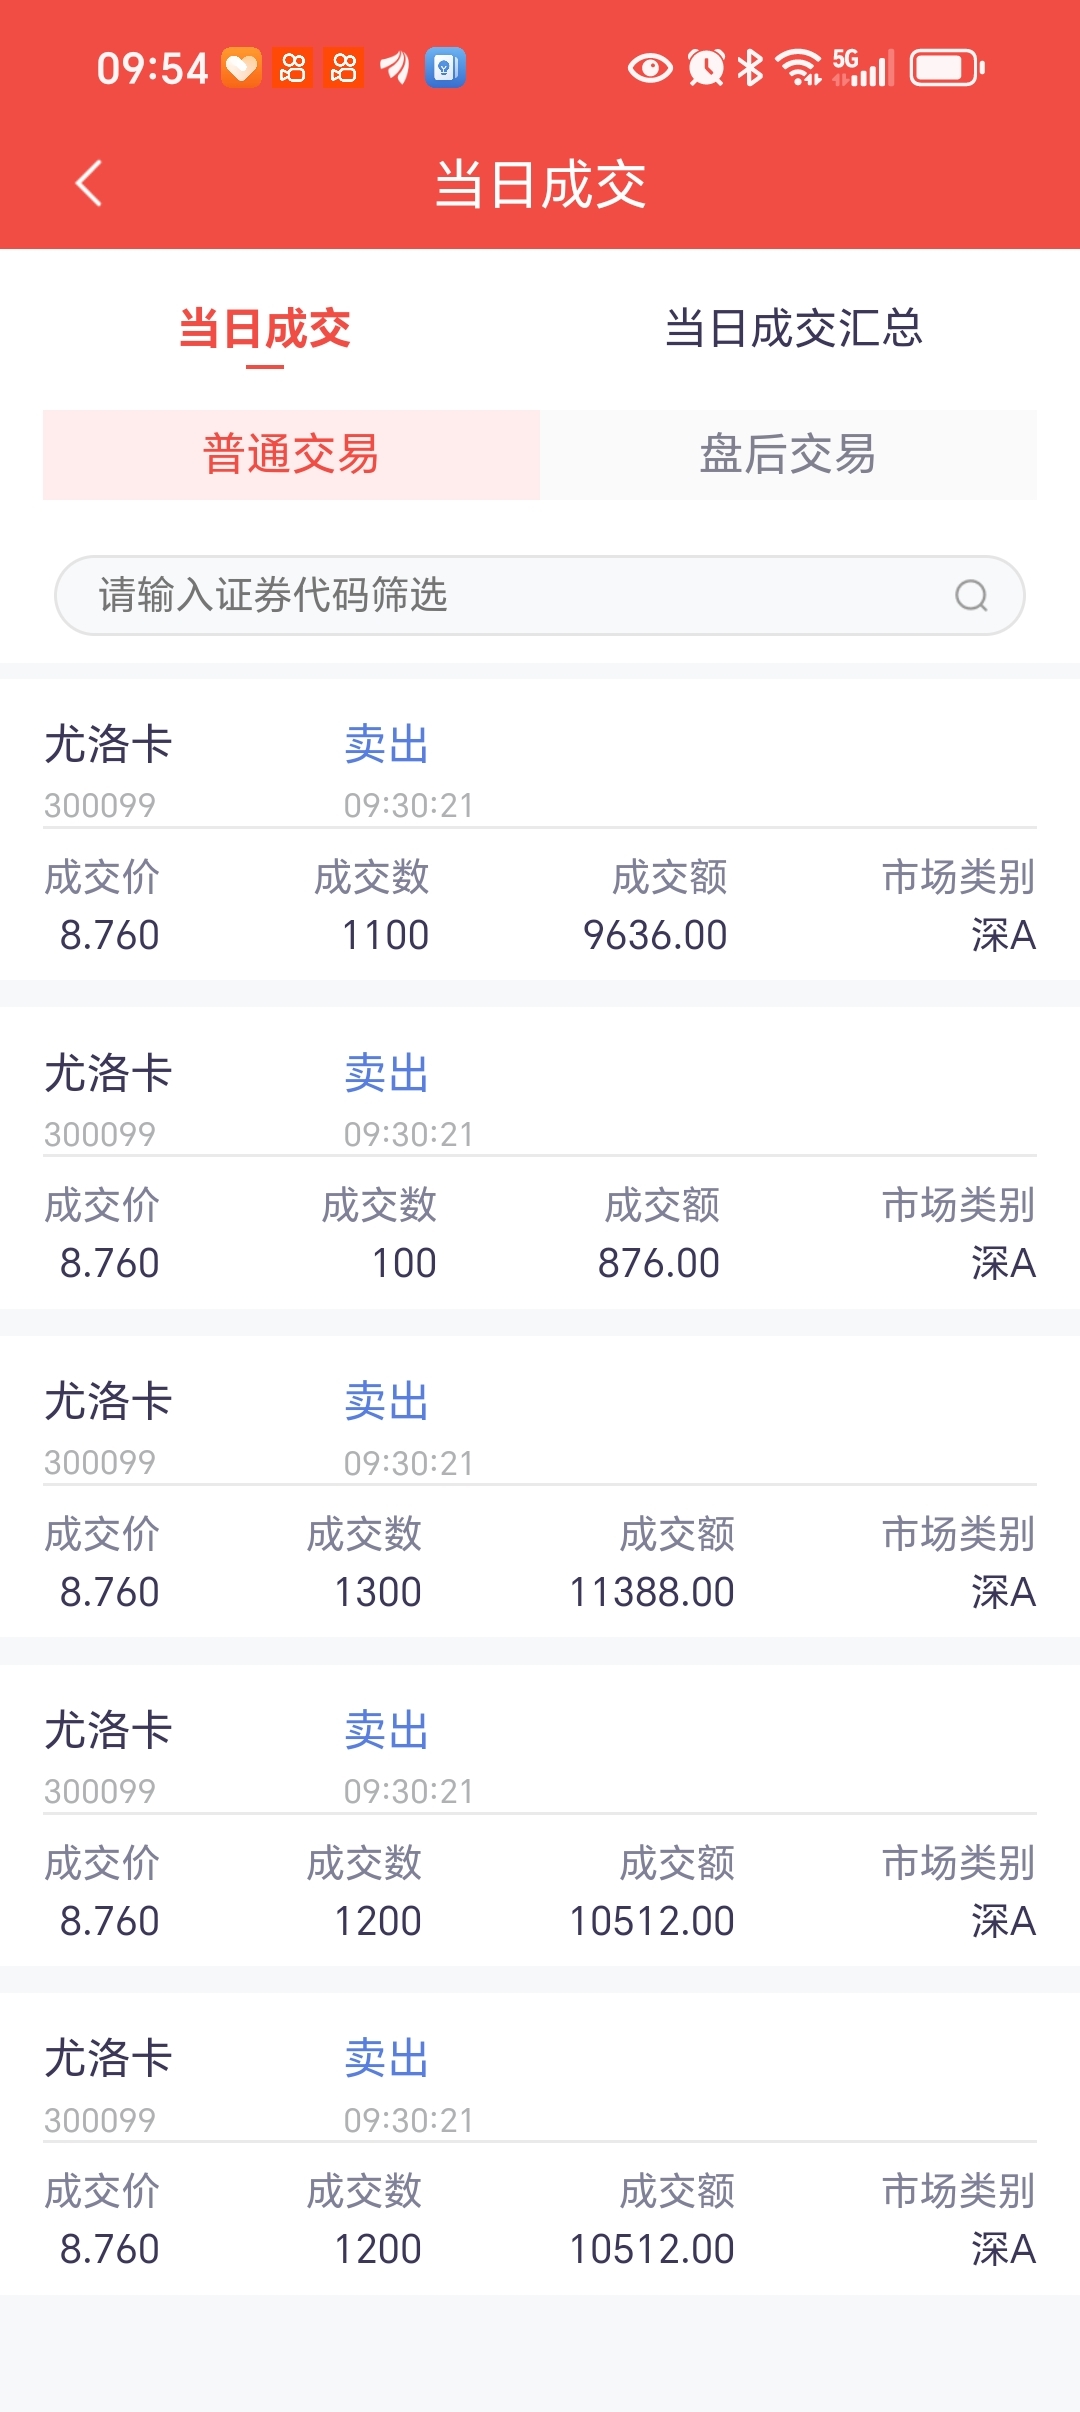Select the 当日成交 tab
The width and height of the screenshot is (1080, 2412).
point(265,328)
